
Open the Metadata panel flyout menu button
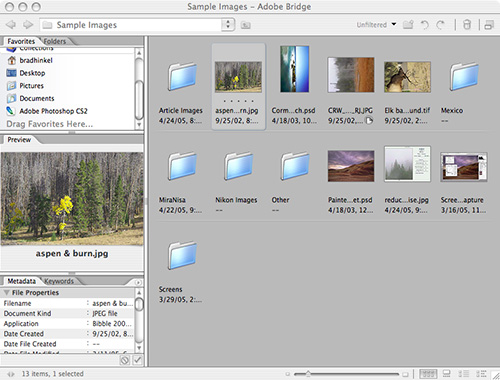pos(138,282)
